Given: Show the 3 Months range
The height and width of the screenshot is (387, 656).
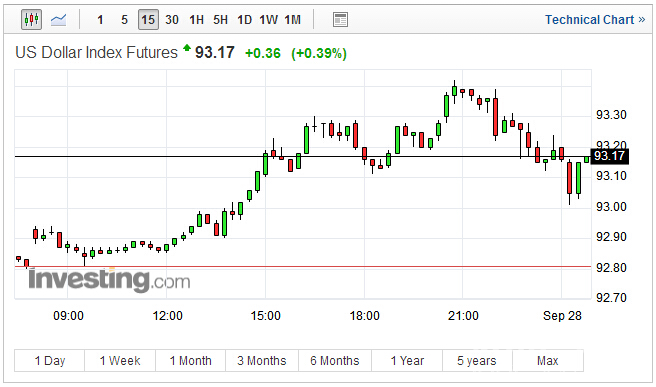Looking at the screenshot, I should click(x=262, y=361).
